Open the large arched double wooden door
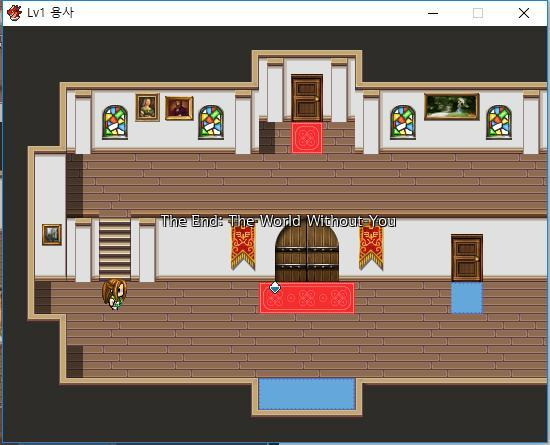 pyautogui.click(x=307, y=251)
